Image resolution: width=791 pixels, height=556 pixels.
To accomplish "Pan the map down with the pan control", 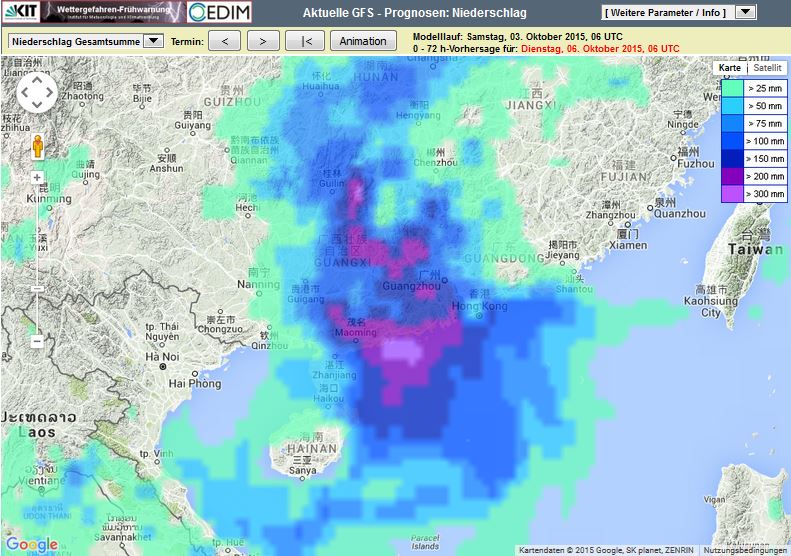I will click(x=37, y=105).
